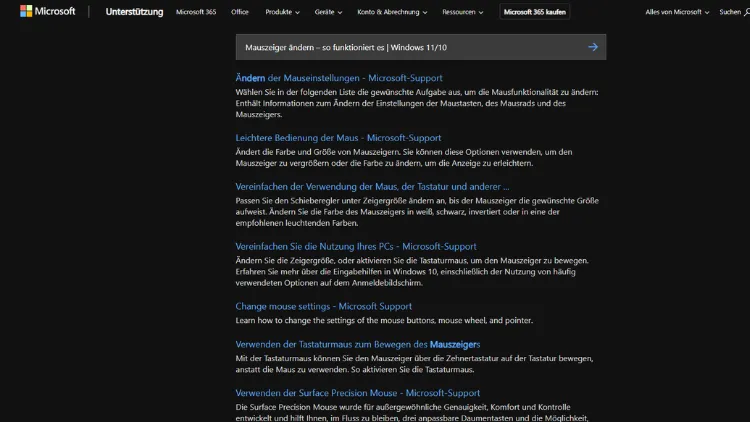Click the Microsoft 365 kaufen button
This screenshot has width=750, height=422.
coord(534,12)
